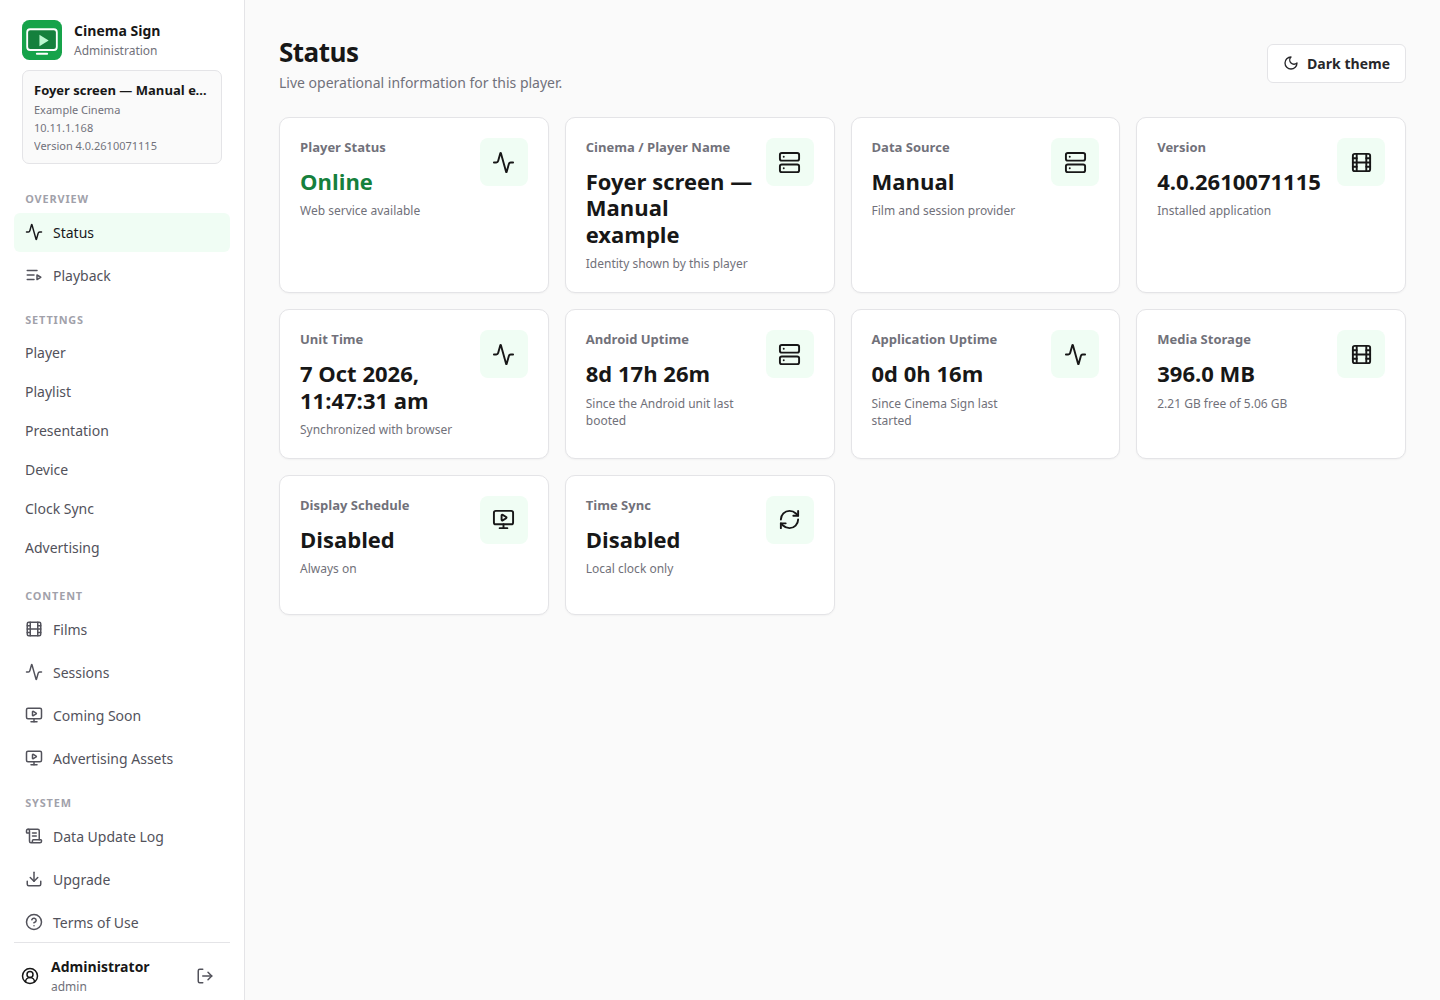Click the Online status value
The image size is (1440, 1000).
tap(336, 182)
